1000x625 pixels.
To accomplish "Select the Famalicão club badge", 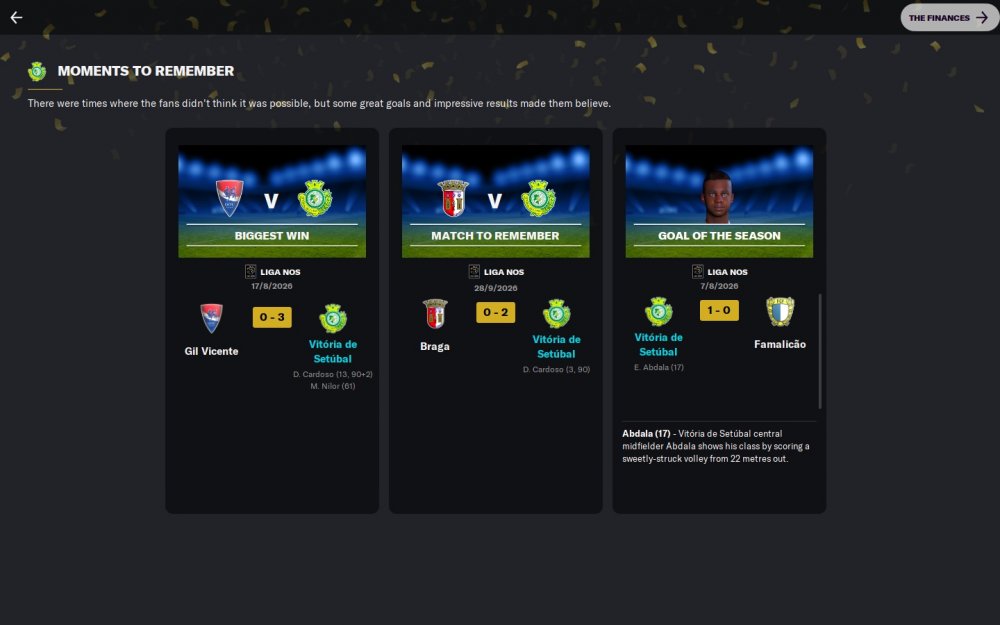I will pos(780,311).
